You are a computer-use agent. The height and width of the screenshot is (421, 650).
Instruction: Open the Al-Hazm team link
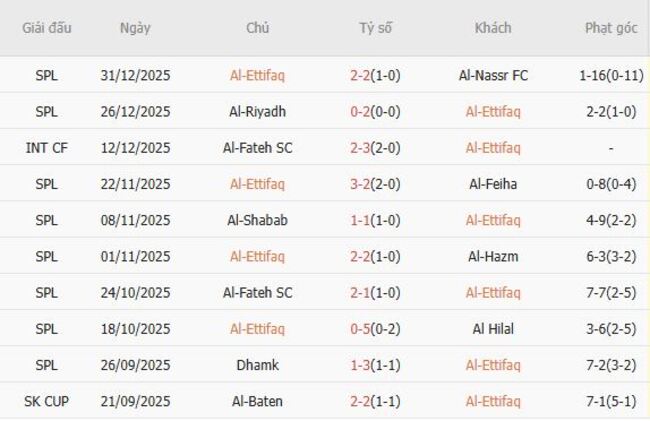point(493,256)
